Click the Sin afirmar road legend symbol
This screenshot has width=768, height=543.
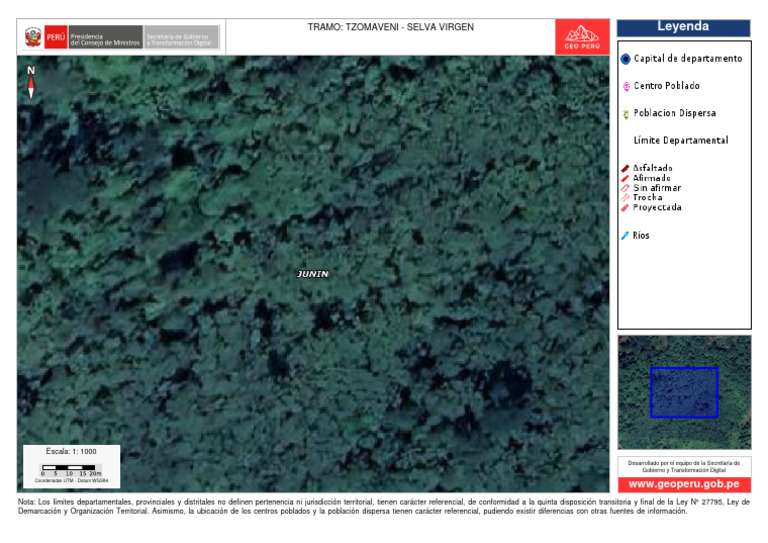(x=625, y=188)
